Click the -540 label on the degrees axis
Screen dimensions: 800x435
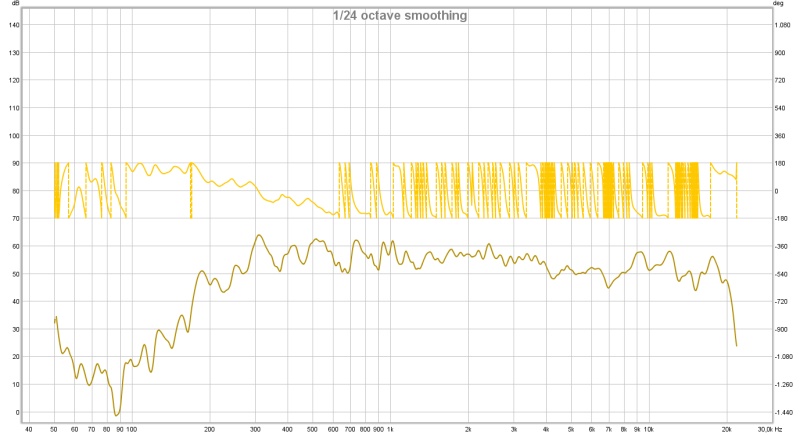(x=781, y=274)
